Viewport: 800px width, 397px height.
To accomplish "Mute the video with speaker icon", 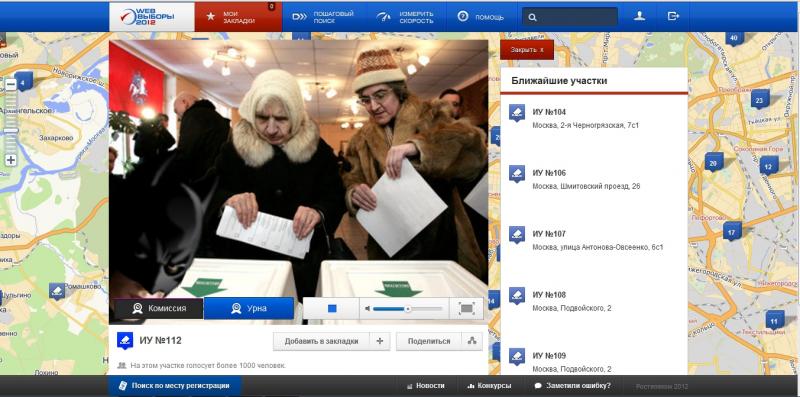I will 367,309.
